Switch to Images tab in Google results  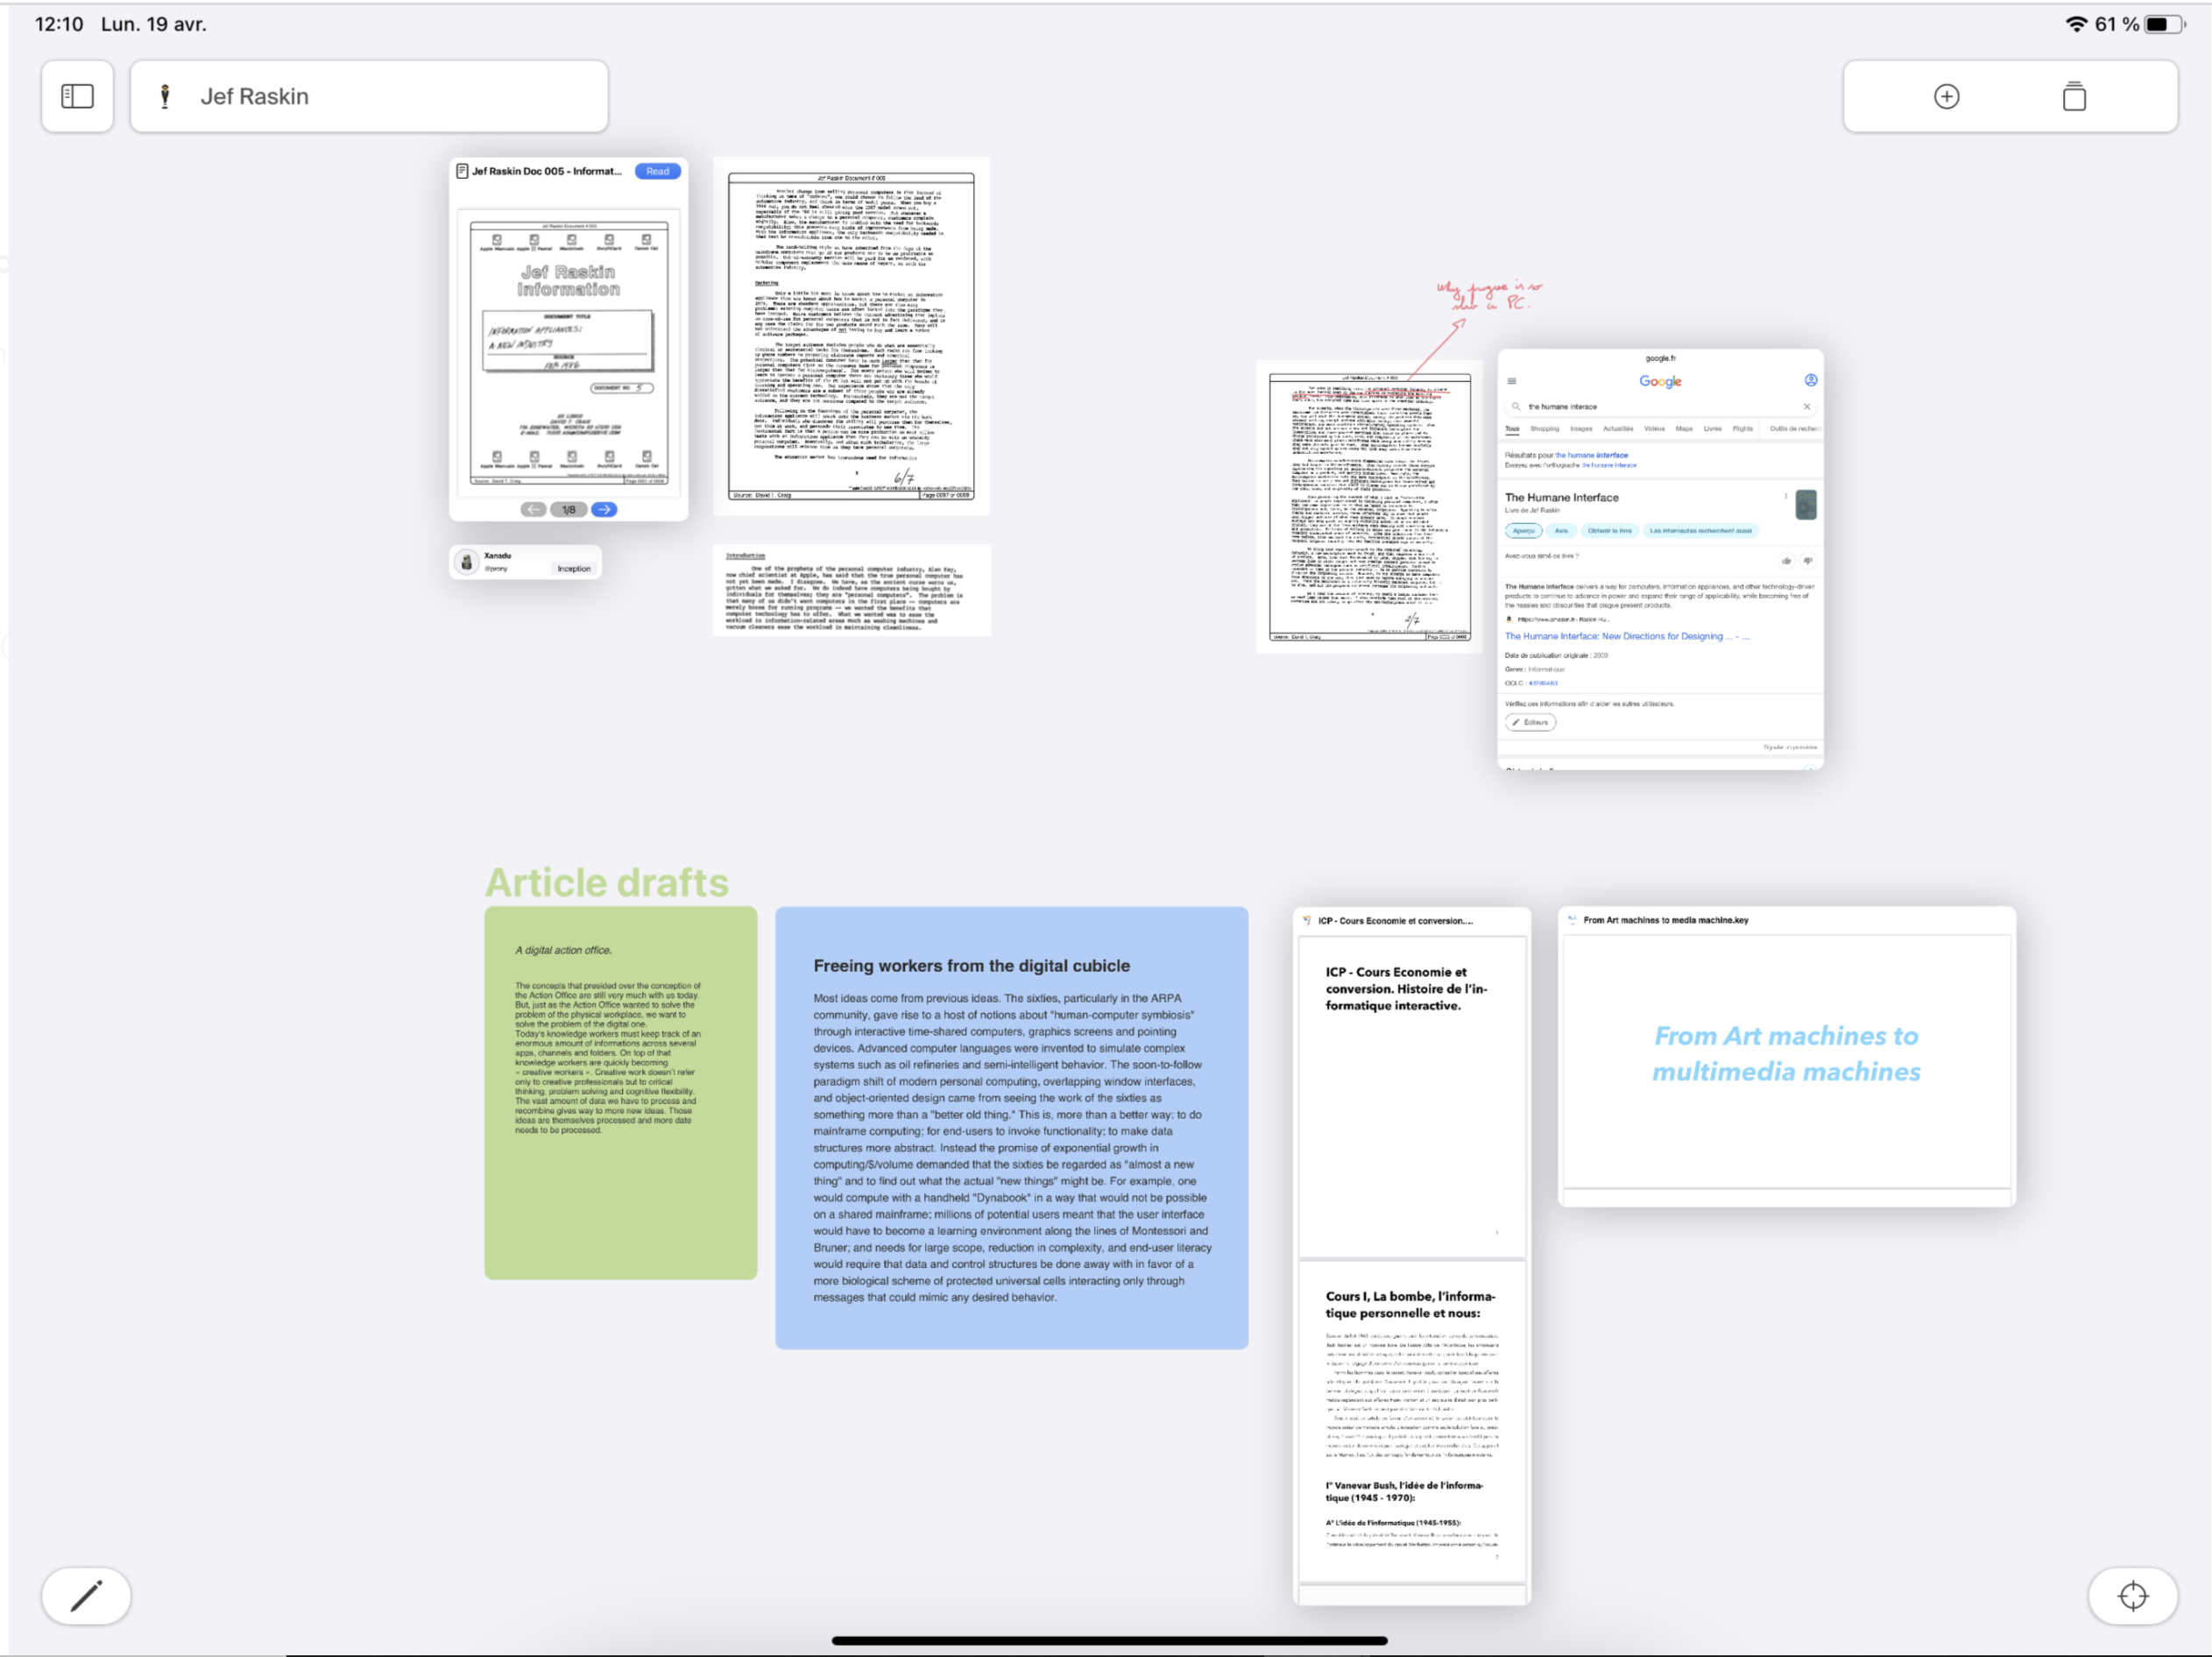[1580, 429]
